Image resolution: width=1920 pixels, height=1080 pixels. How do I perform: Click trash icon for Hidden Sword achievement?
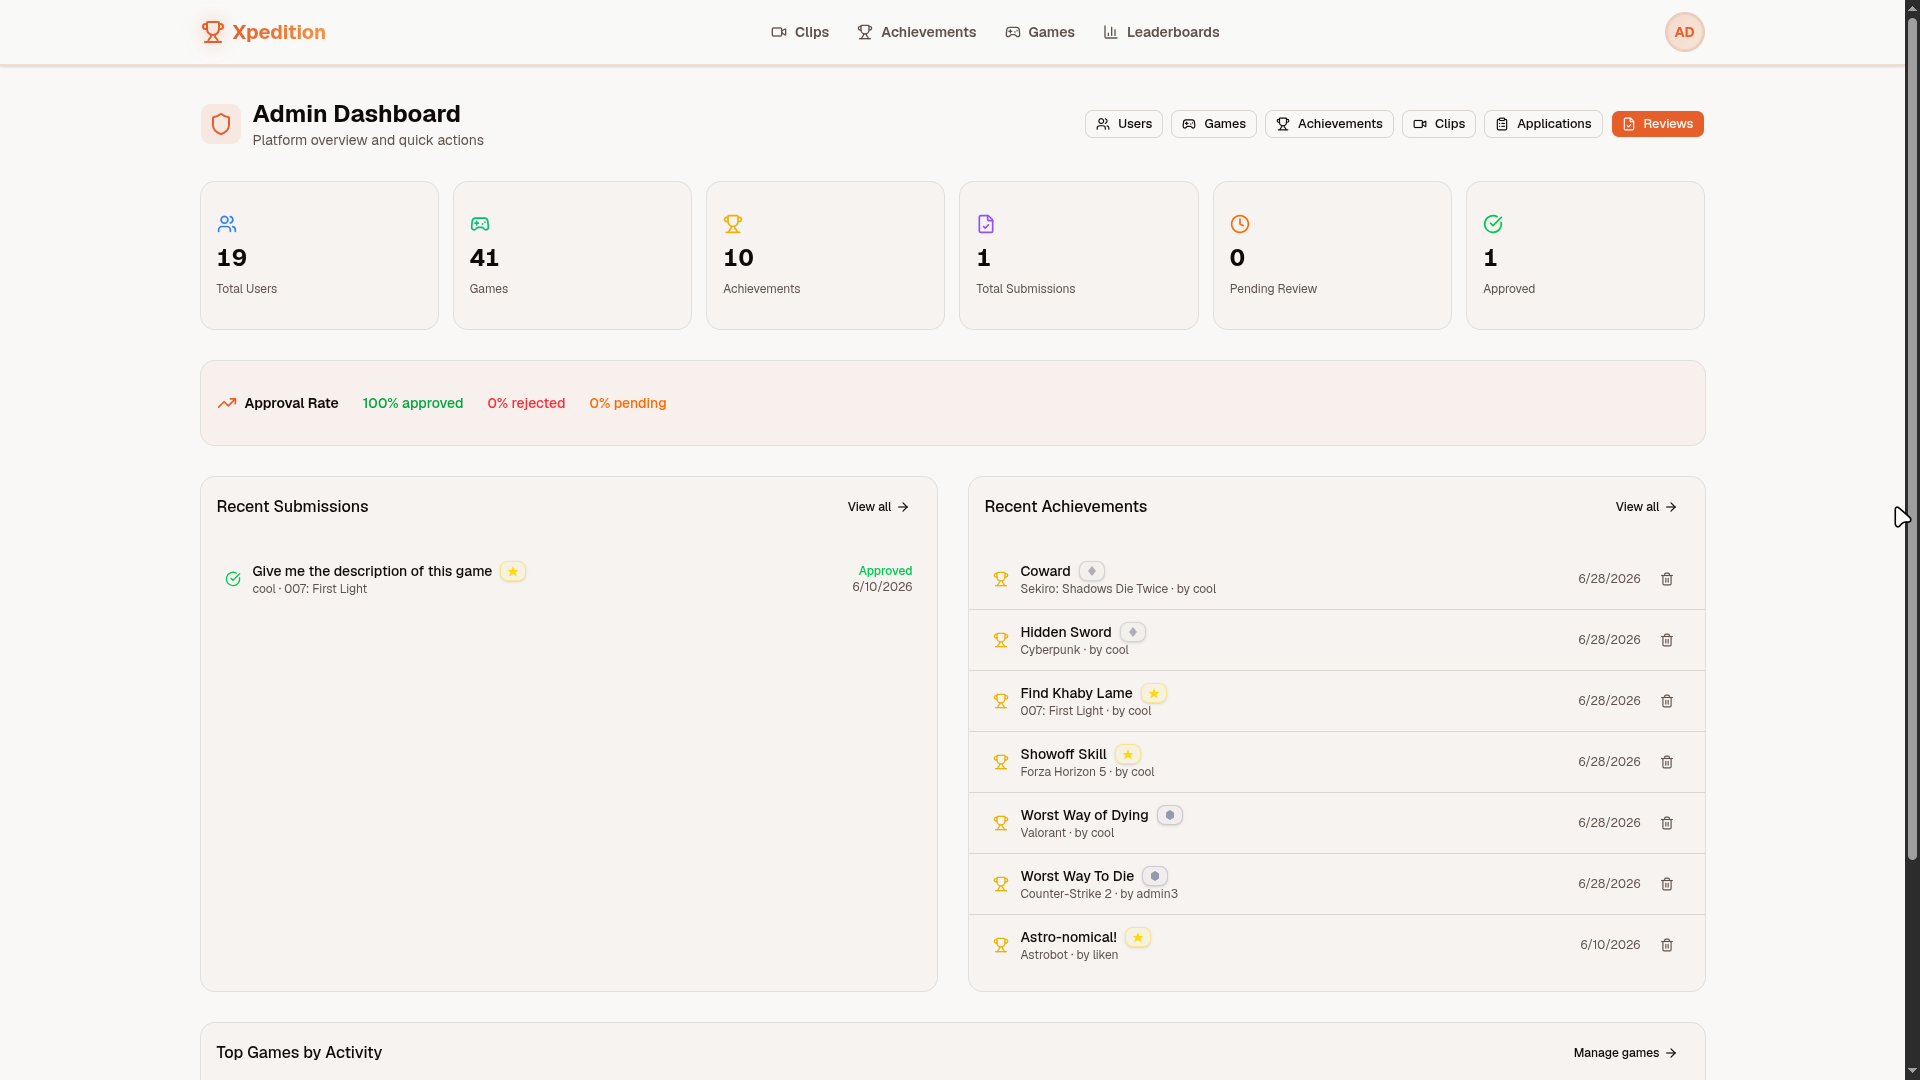[x=1667, y=640]
